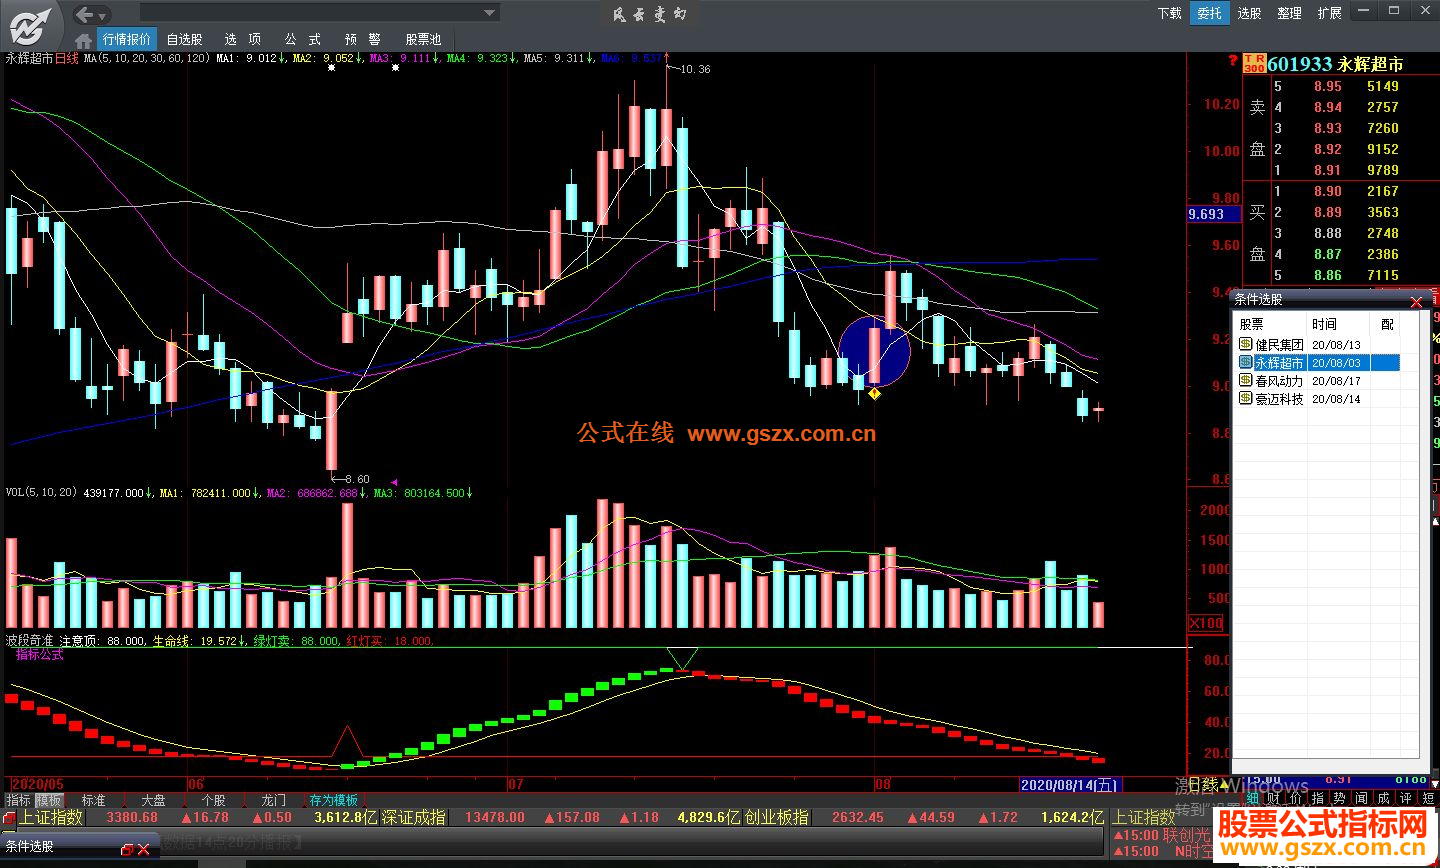Sort results by 股票 column header
This screenshot has height=868, width=1440.
[x=1251, y=325]
